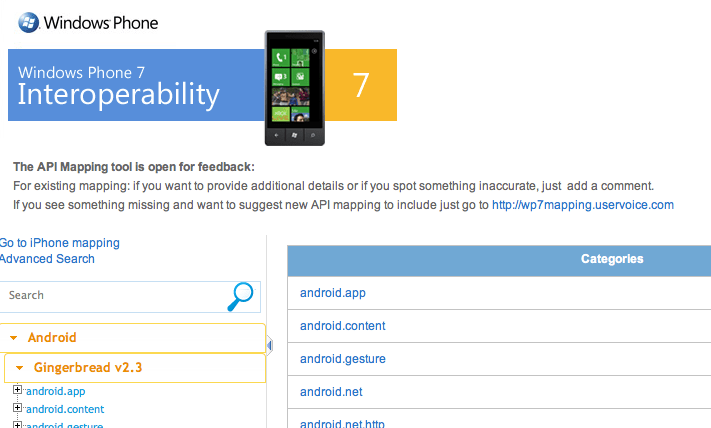Expand the android.app tree node
Viewport: 711px width, 428px height.
(x=17, y=390)
